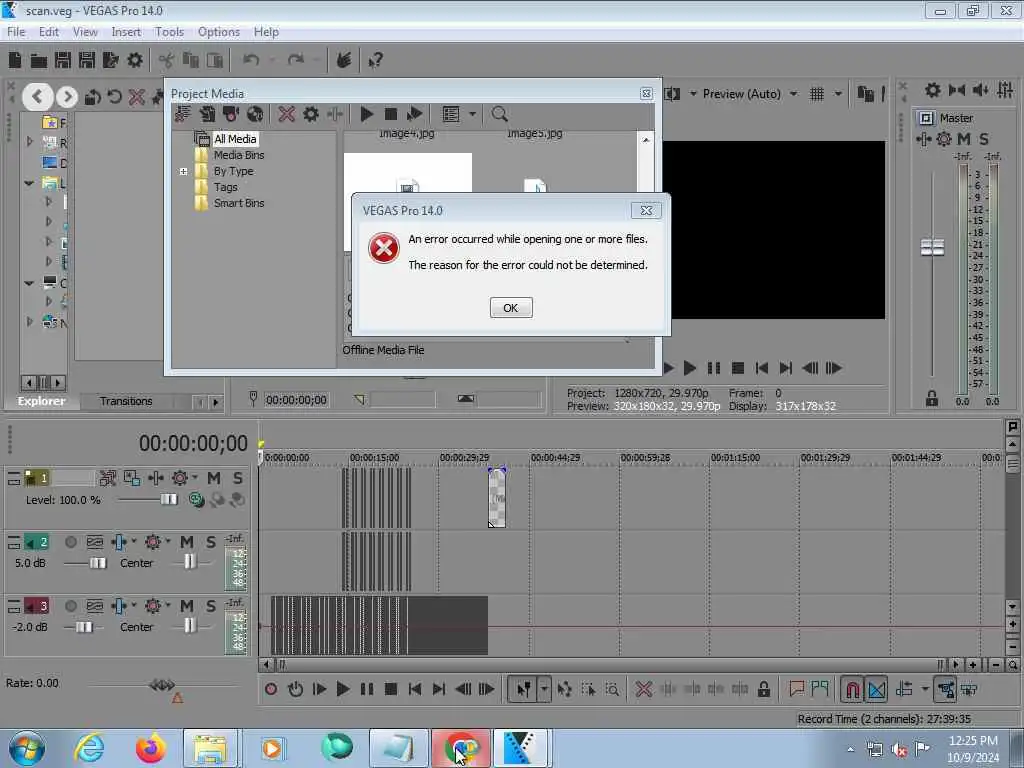Click the preview window Play button
Image resolution: width=1024 pixels, height=768 pixels.
pyautogui.click(x=690, y=368)
